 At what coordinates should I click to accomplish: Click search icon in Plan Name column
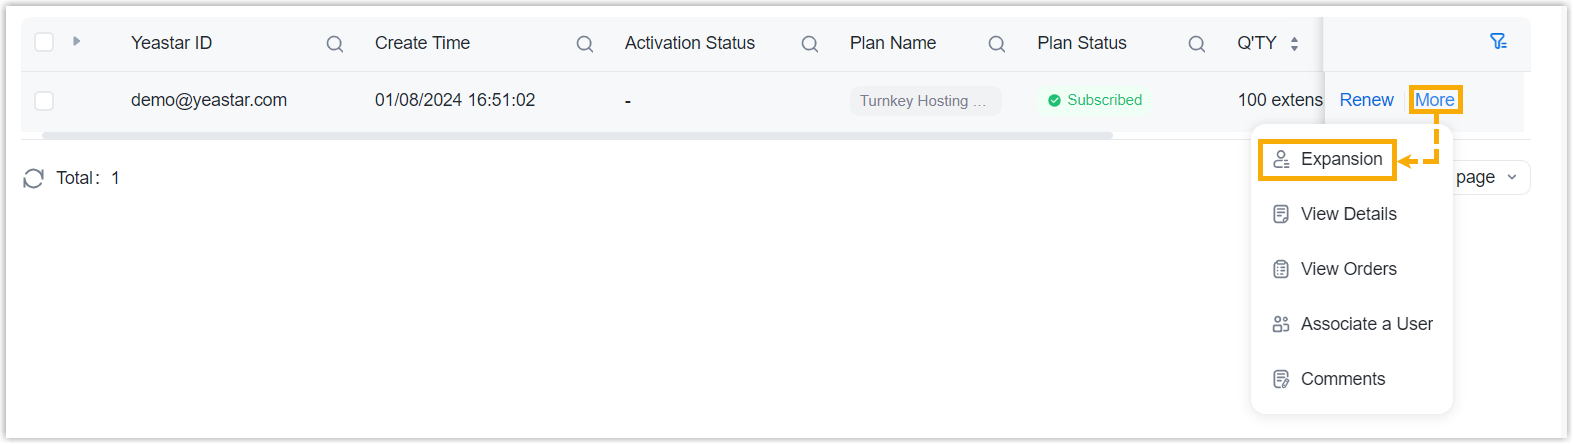point(997,44)
